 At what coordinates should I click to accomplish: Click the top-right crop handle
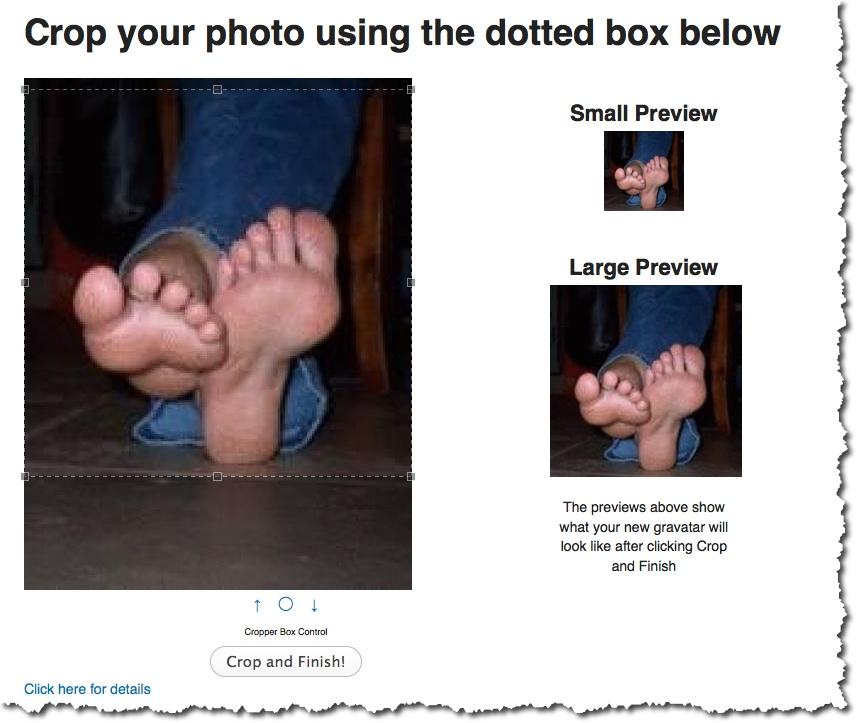411,89
